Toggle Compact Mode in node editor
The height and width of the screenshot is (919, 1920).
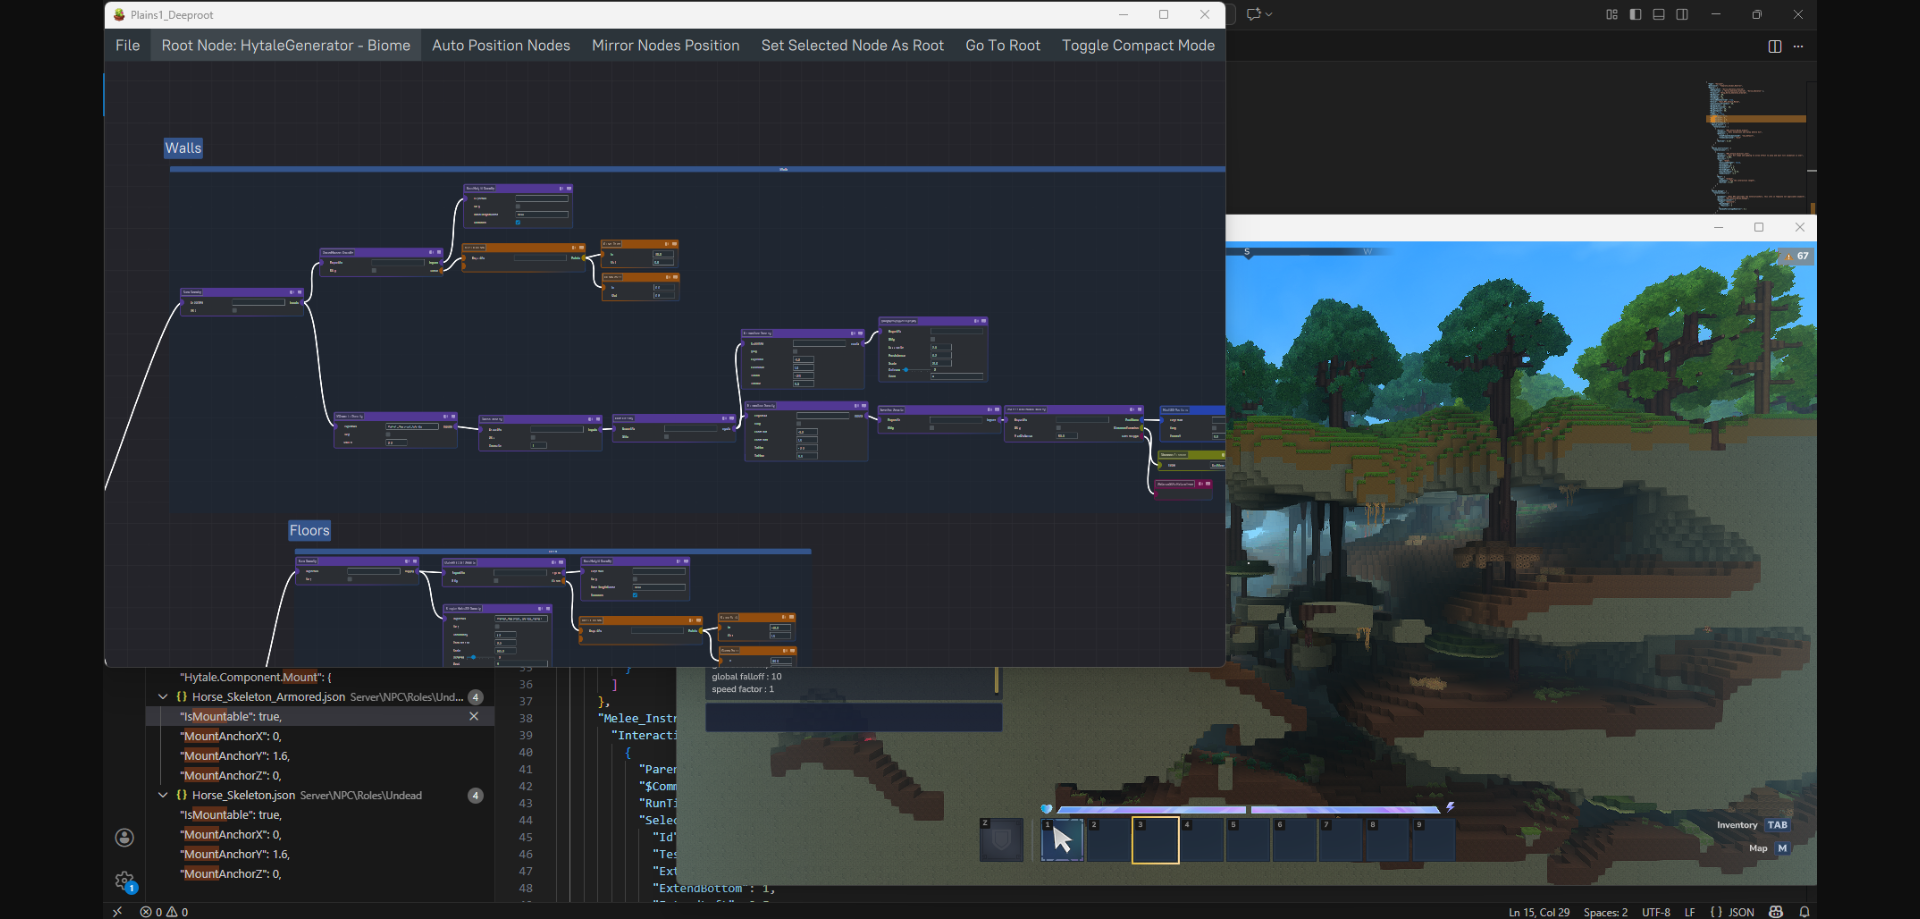coord(1138,45)
